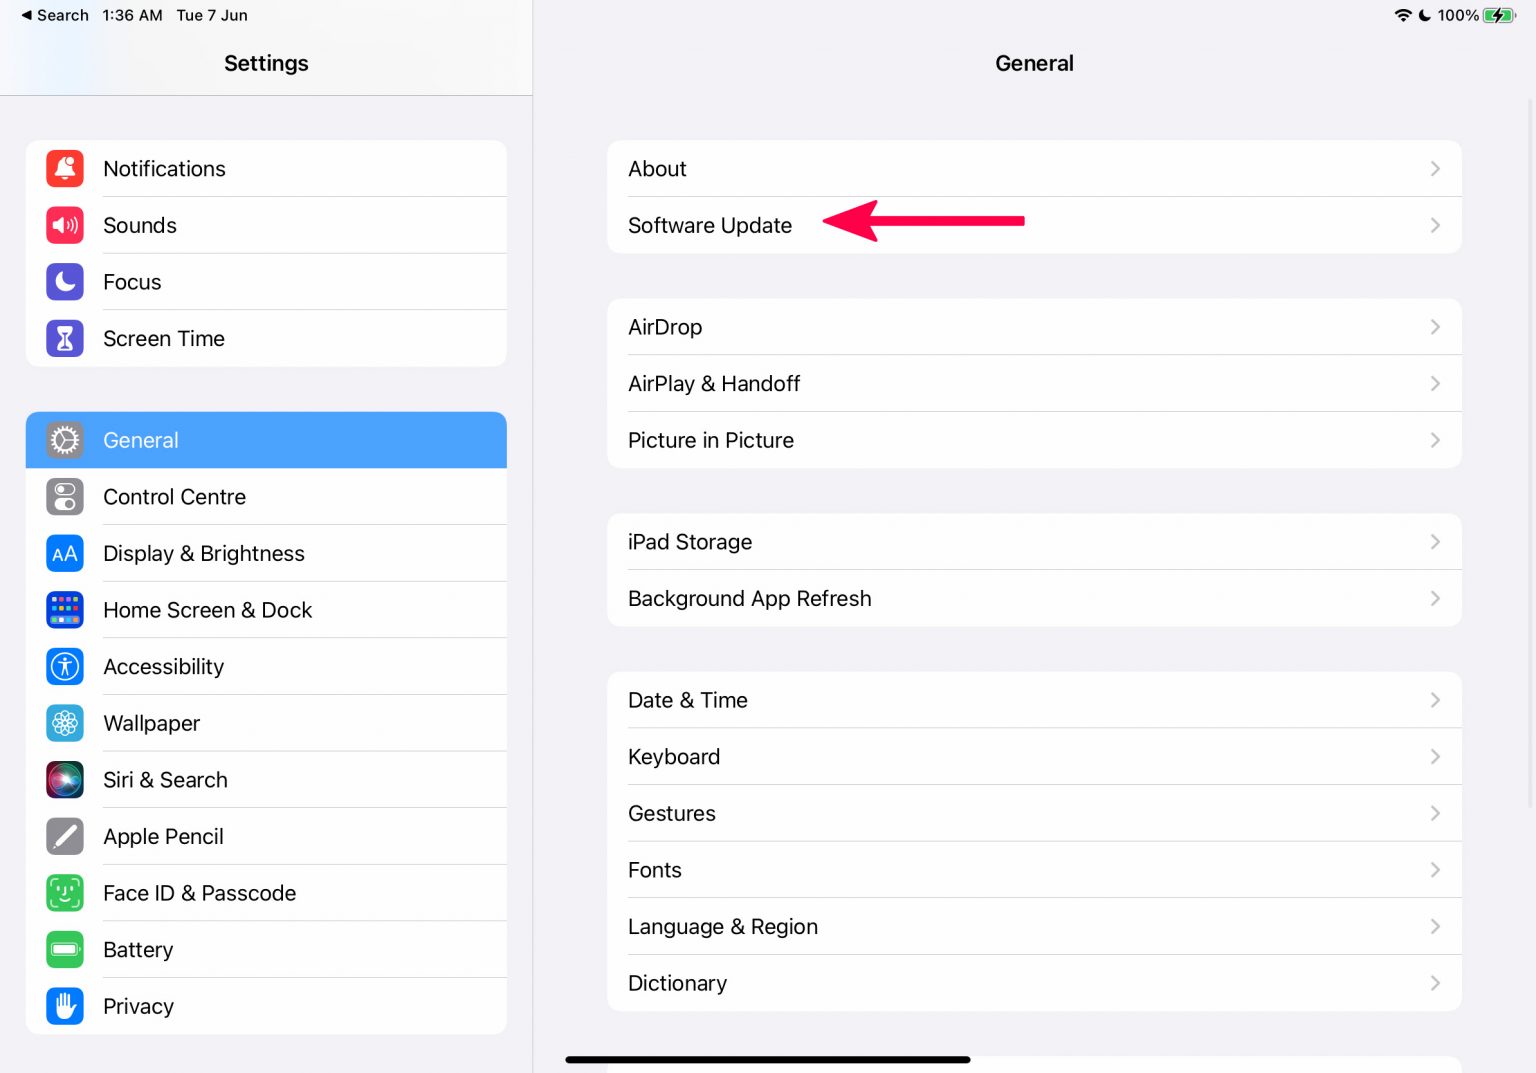
Task: Click the Screen Time hourglass icon
Action: point(64,338)
